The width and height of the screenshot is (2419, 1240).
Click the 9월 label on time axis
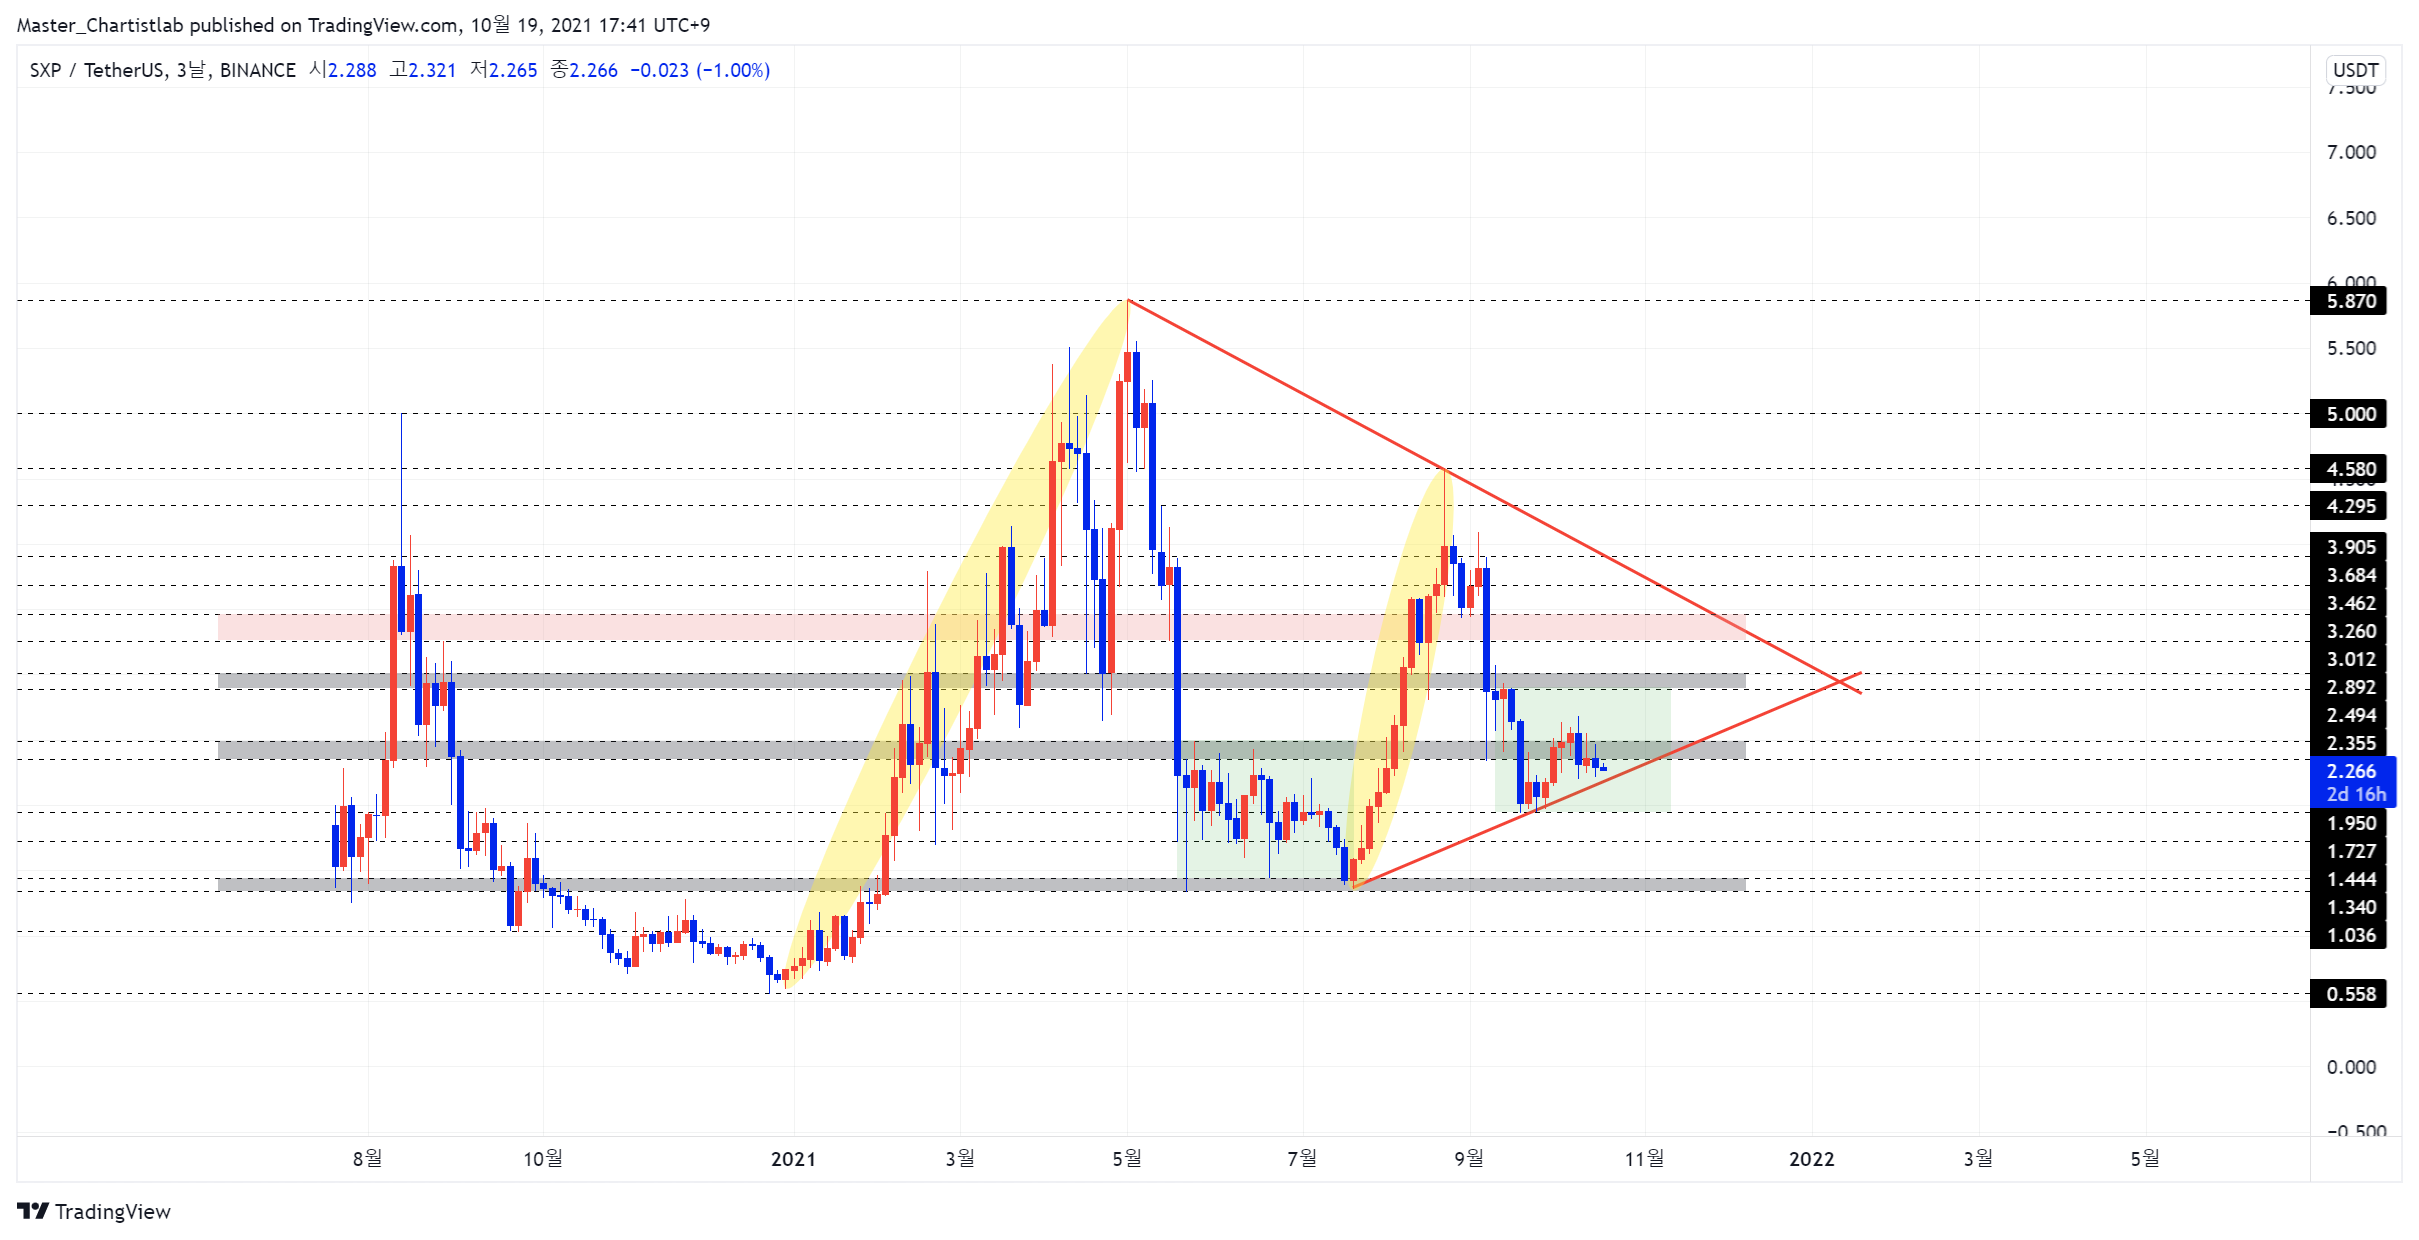click(1469, 1159)
